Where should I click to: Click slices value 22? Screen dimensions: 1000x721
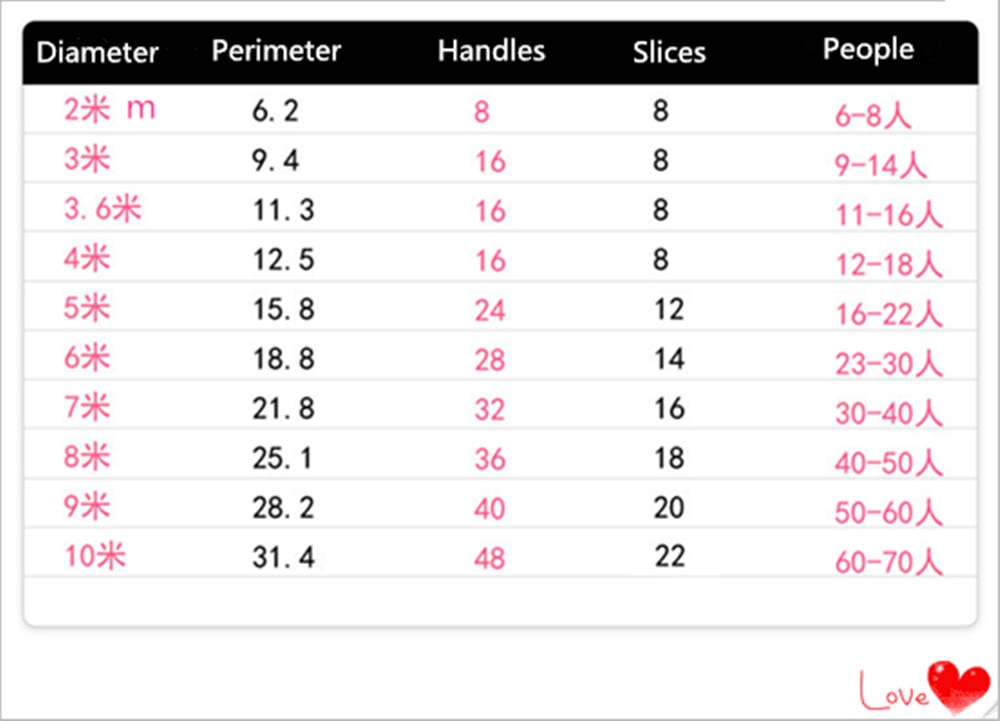(x=670, y=557)
